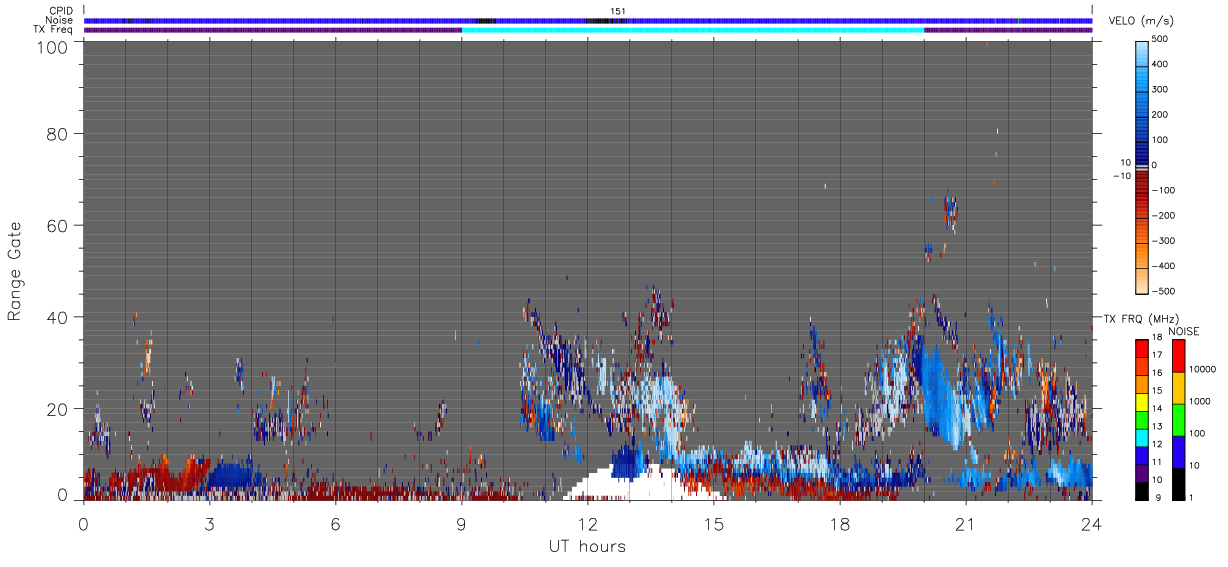The width and height of the screenshot is (1228, 567).
Task: Click the CPID value '151'
Action: [618, 11]
